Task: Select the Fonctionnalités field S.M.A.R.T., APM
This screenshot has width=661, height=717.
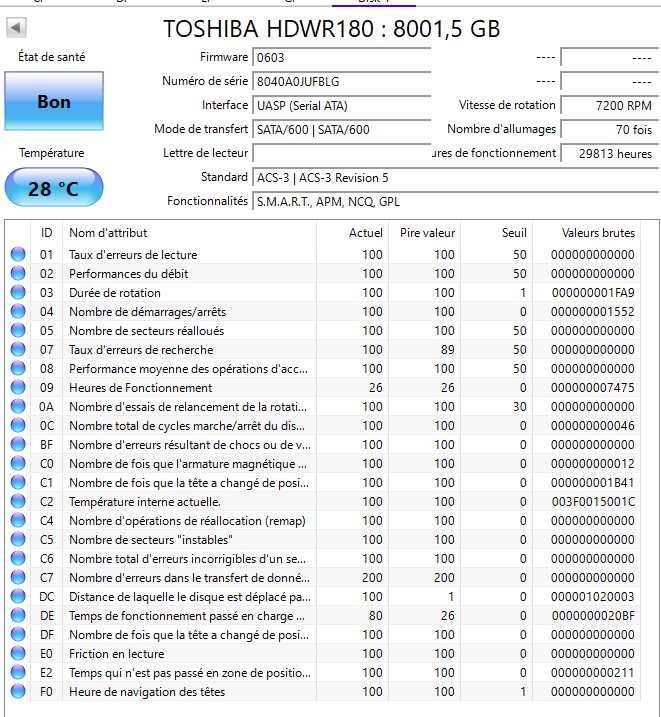Action: 455,202
